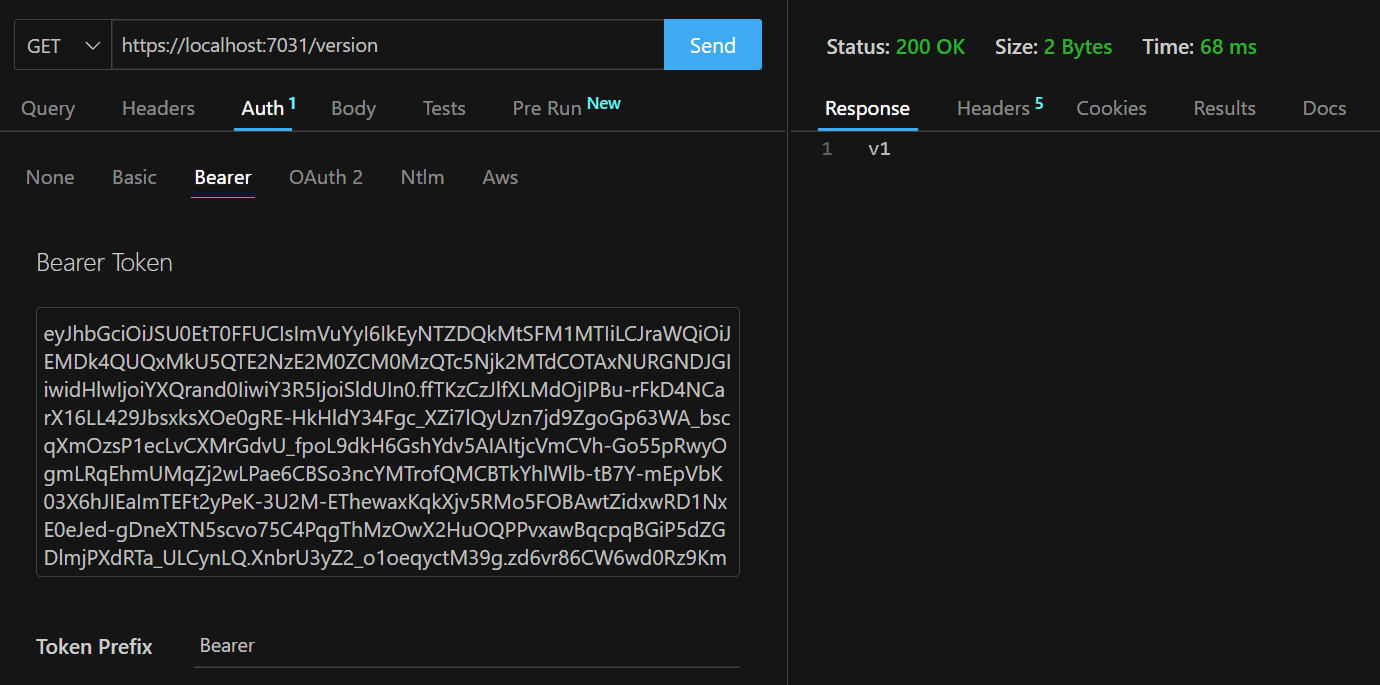Viewport: 1380px width, 685px height.
Task: Click the Time 68 ms text
Action: click(1199, 47)
